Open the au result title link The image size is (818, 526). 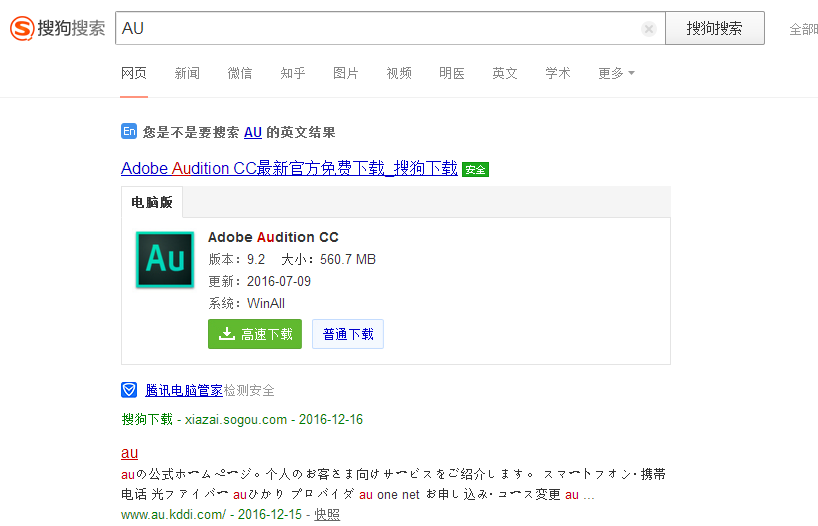click(129, 452)
